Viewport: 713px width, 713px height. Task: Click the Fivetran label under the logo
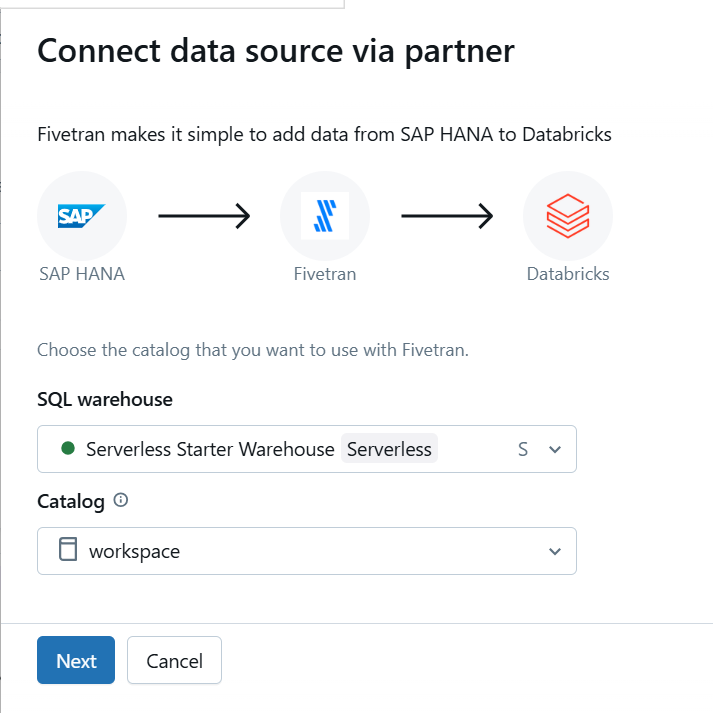point(325,274)
